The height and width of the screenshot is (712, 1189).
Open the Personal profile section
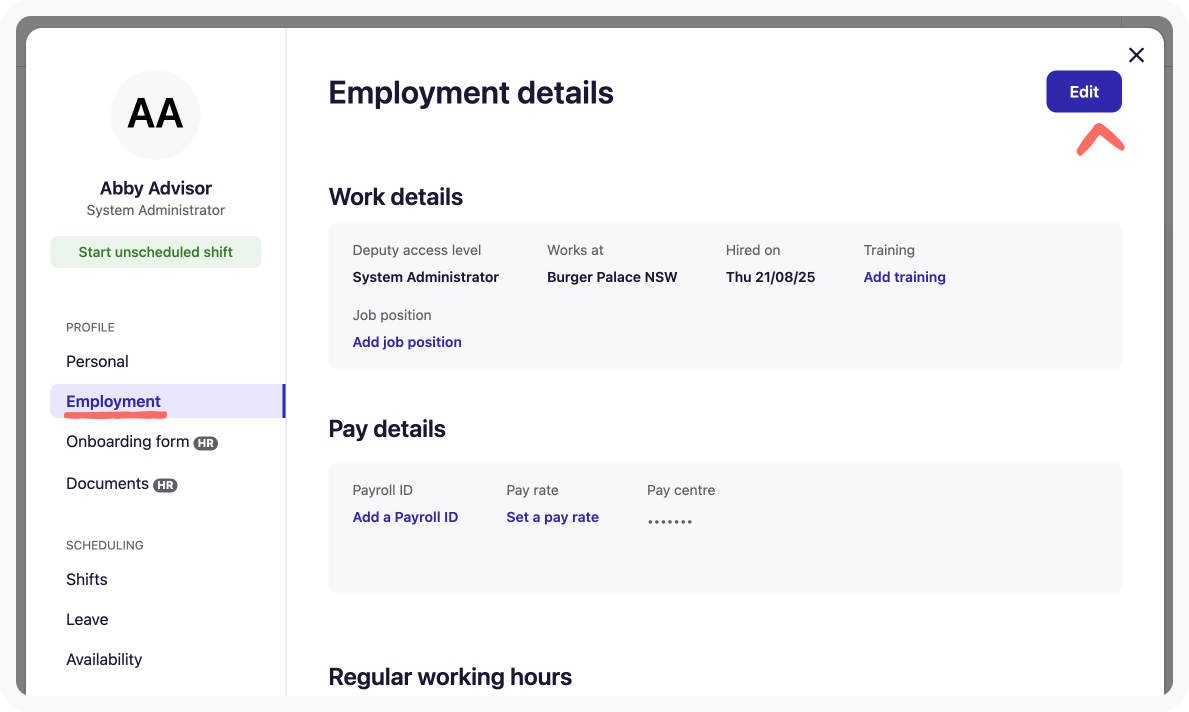click(x=97, y=361)
